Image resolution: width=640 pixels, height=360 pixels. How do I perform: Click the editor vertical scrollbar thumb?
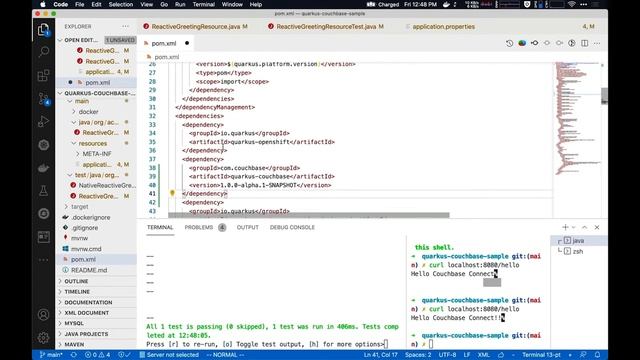click(604, 96)
